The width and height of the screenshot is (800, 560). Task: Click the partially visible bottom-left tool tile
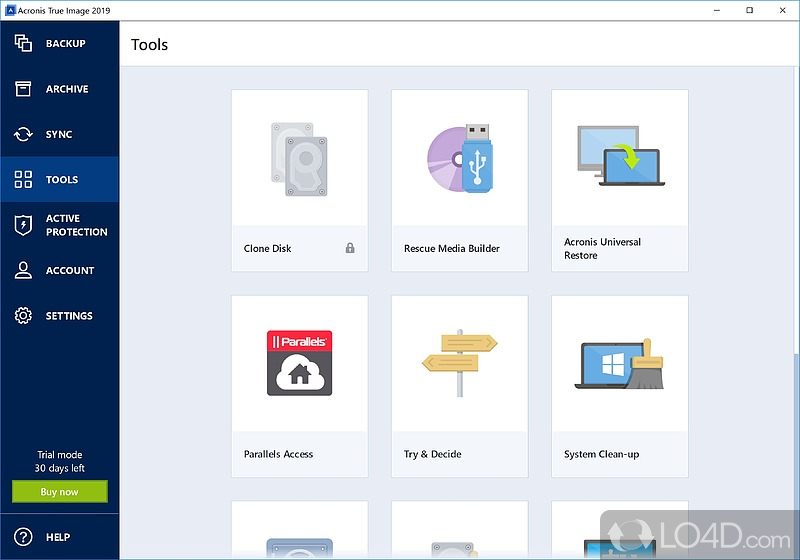pos(299,530)
